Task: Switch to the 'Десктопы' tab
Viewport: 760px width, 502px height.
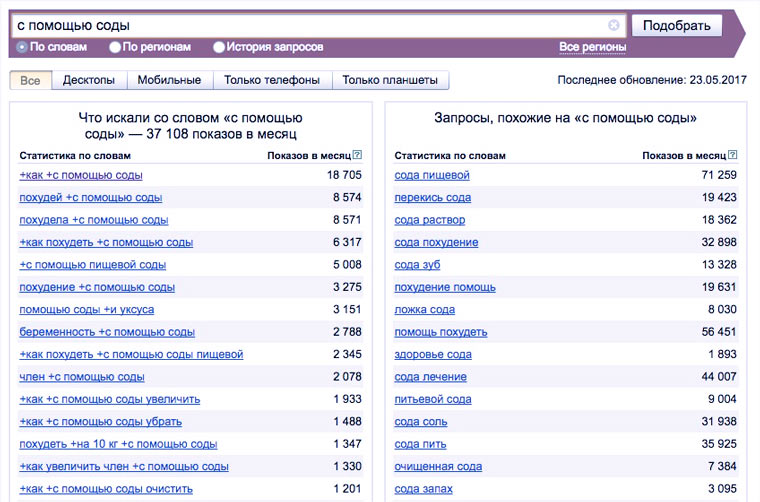Action: [88, 80]
